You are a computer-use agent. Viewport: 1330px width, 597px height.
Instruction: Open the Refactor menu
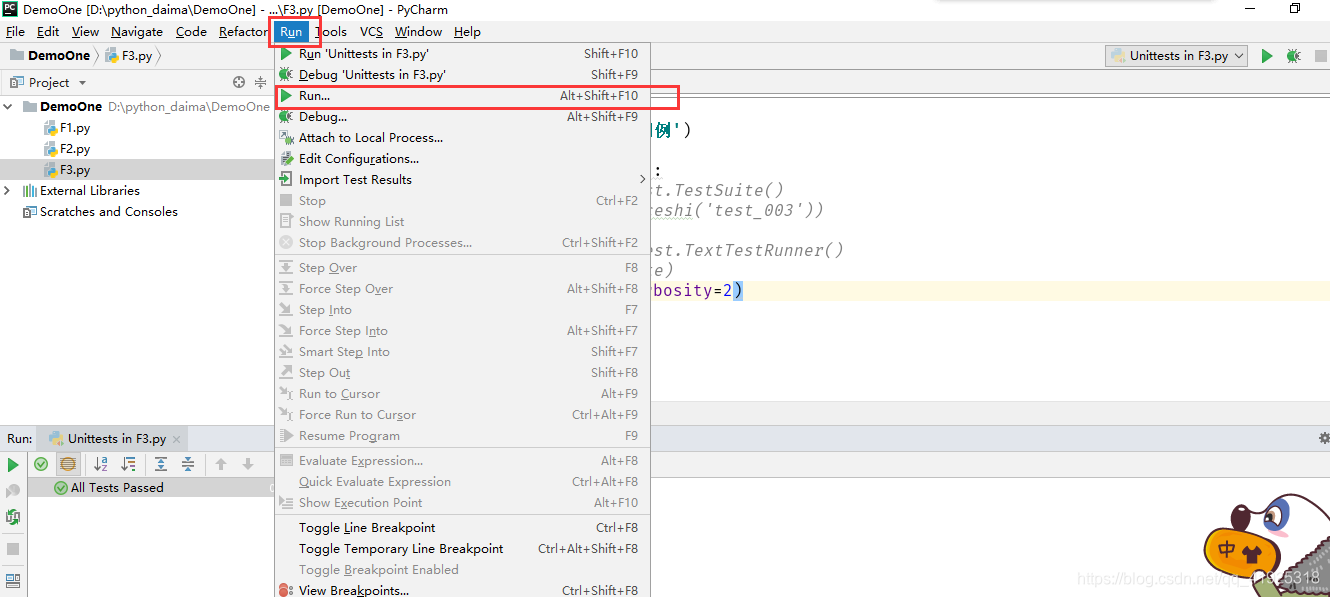pos(243,32)
